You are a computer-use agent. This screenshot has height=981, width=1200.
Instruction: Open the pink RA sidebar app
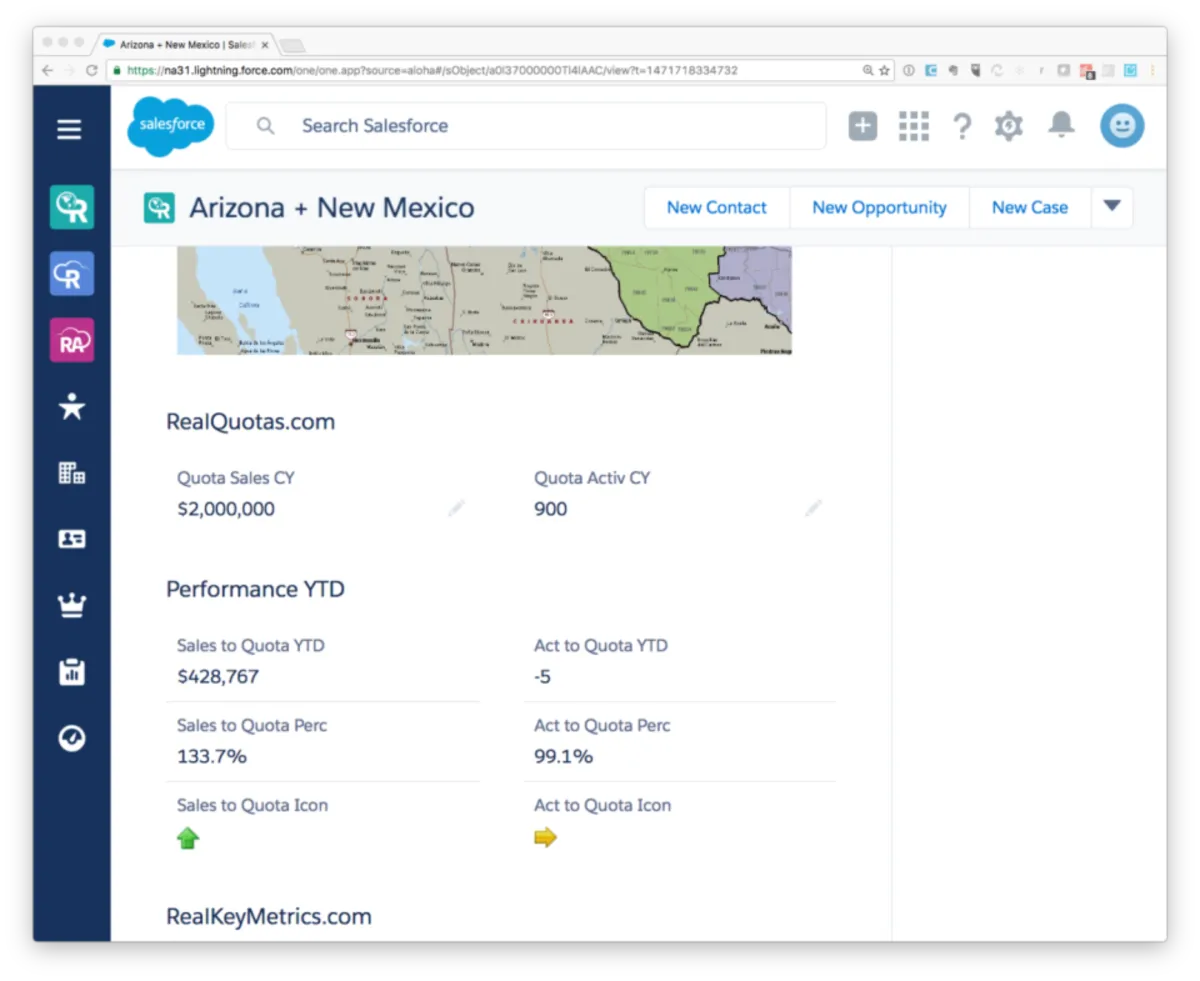click(x=72, y=340)
